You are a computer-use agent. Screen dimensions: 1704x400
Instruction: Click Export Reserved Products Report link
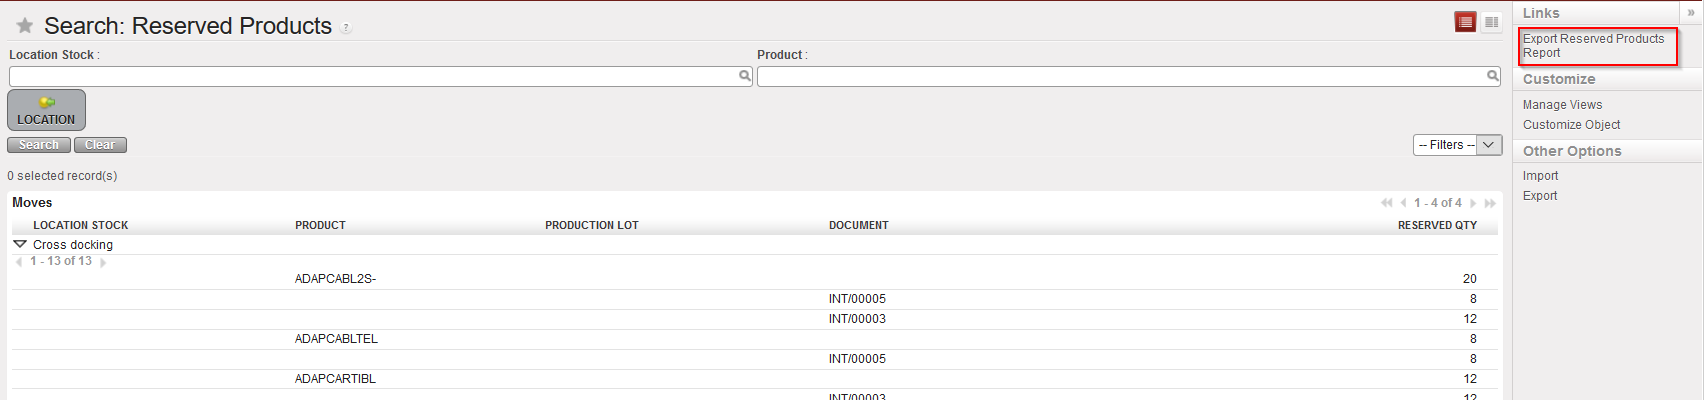pos(1593,46)
